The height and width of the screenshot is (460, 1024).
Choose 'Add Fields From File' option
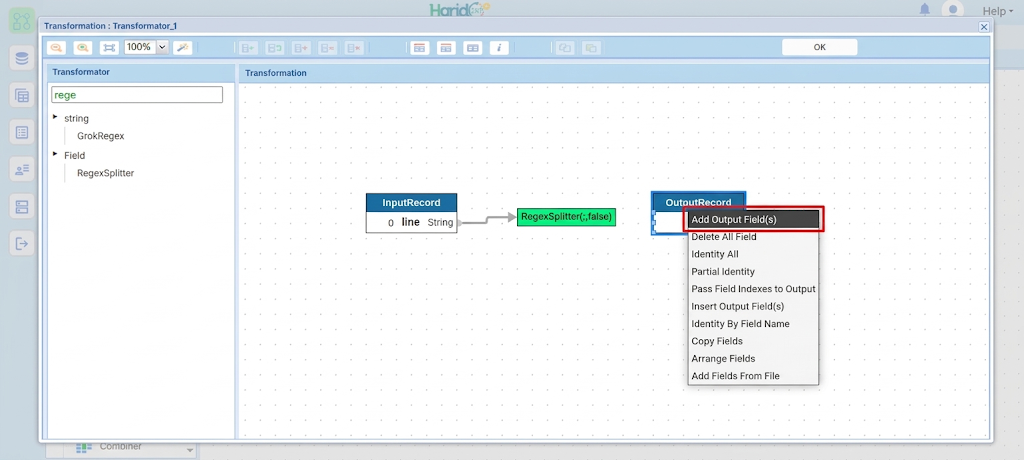[x=753, y=376]
